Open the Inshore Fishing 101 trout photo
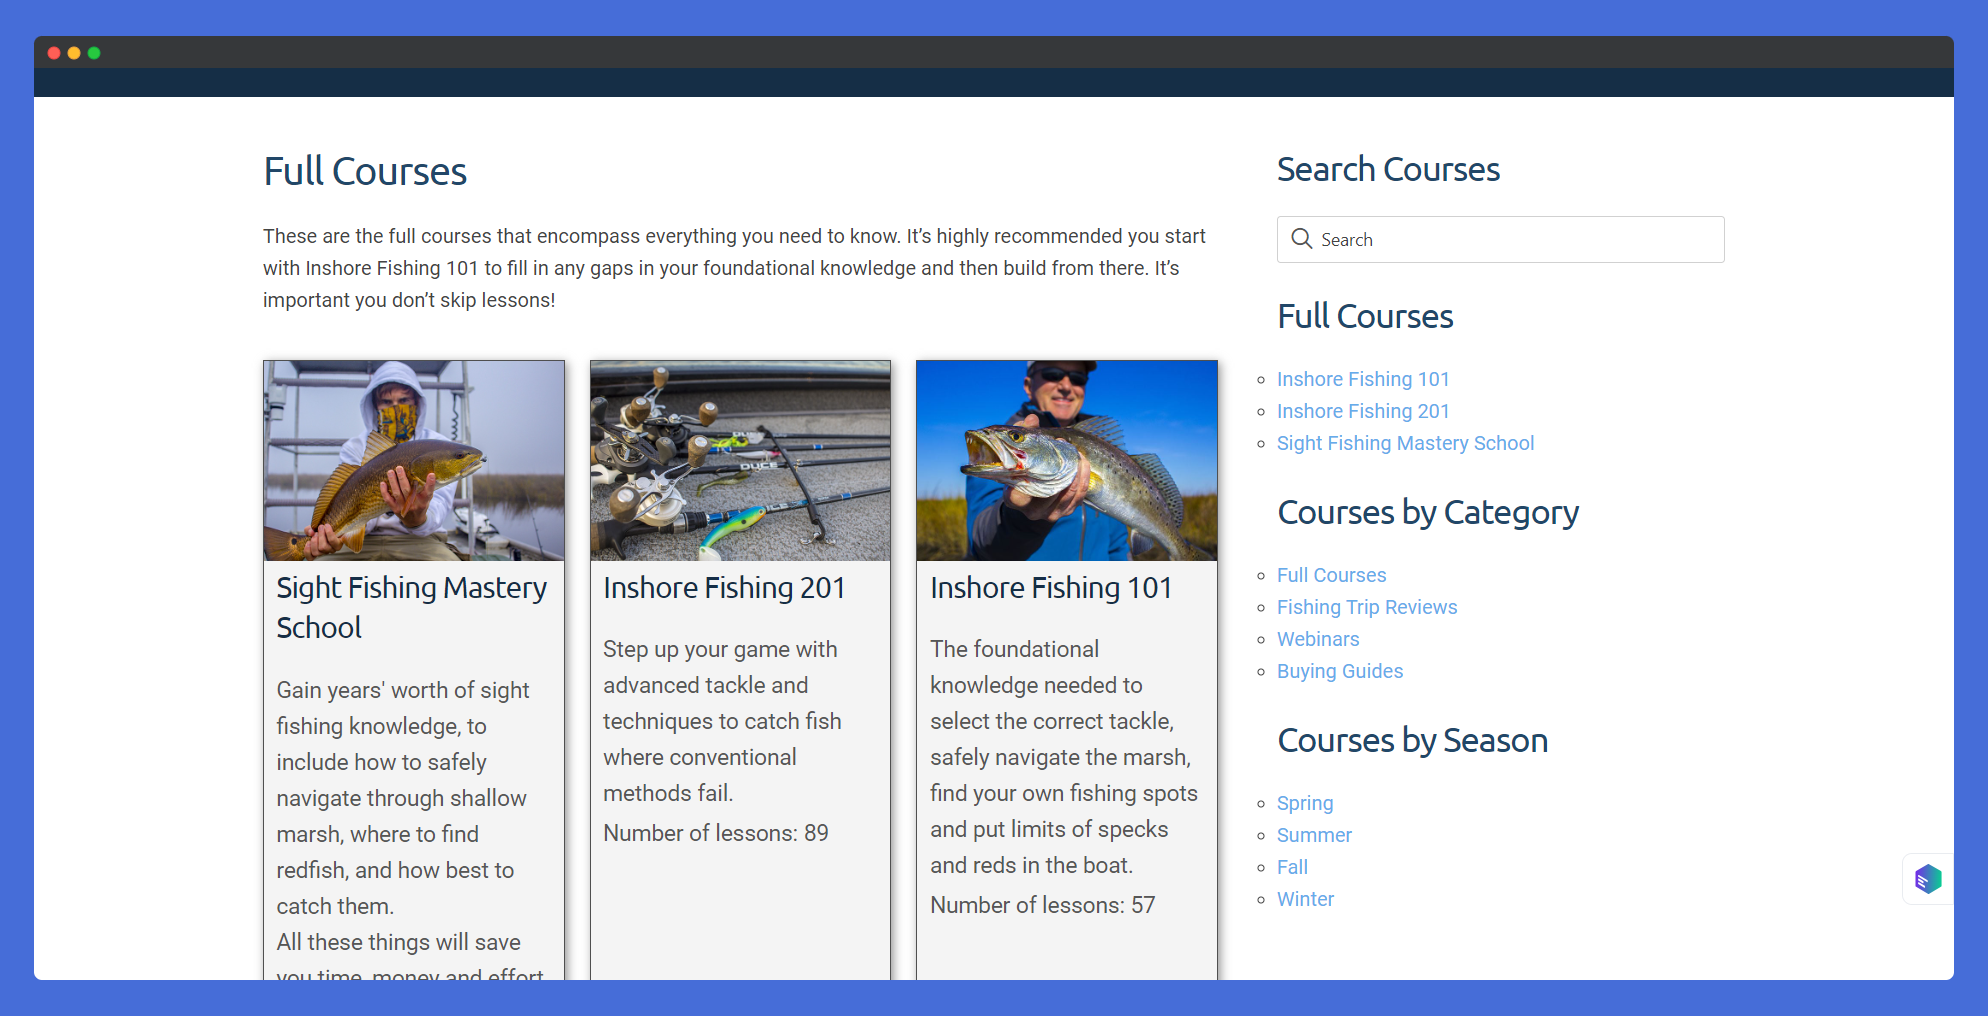The image size is (1988, 1016). click(1066, 460)
